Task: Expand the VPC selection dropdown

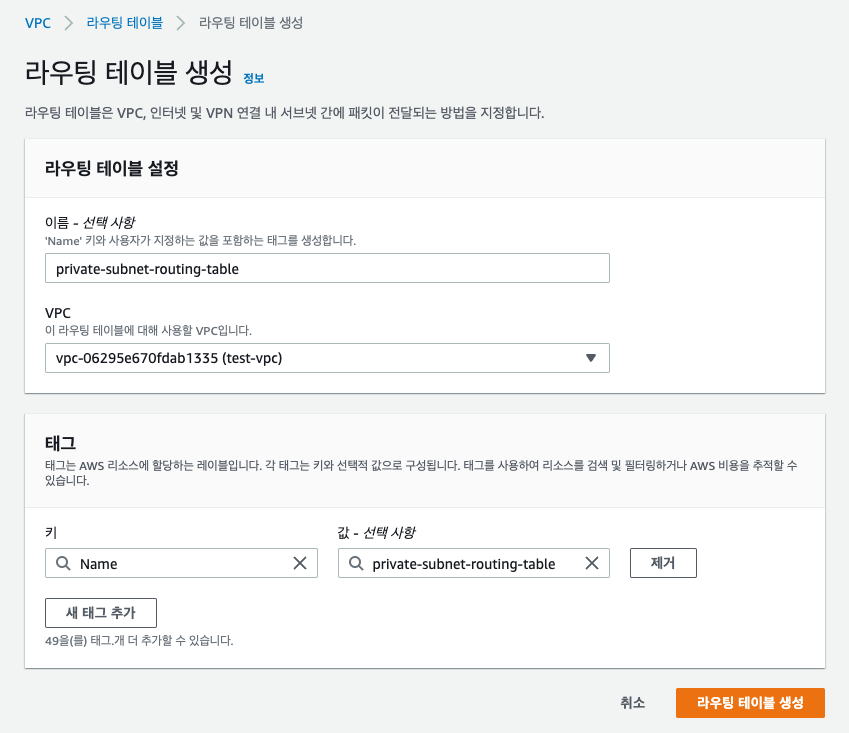Action: [327, 358]
